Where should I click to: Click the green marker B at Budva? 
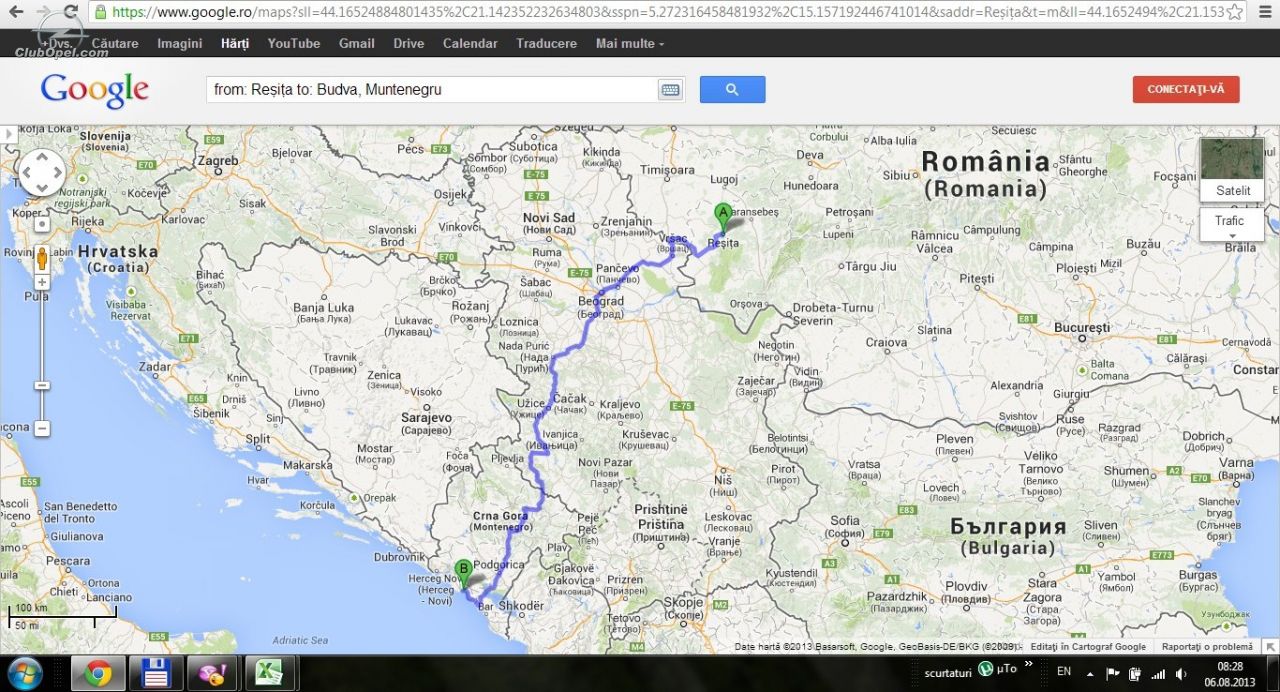coord(463,573)
